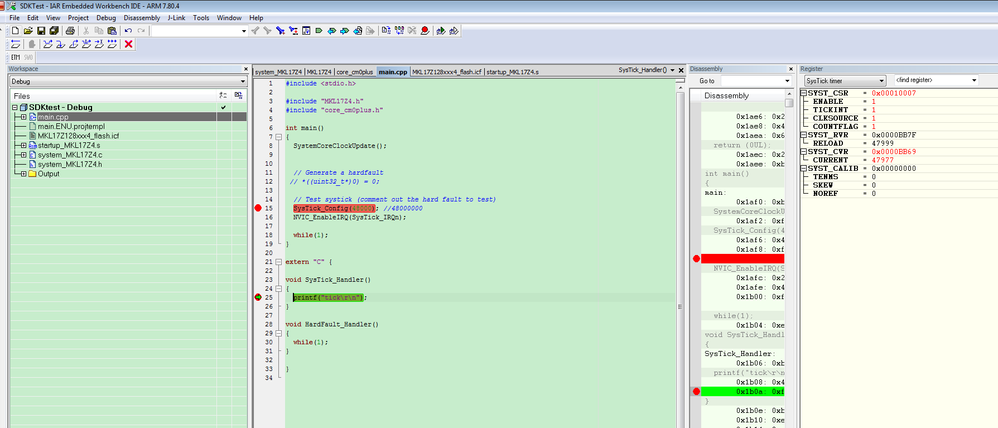The height and width of the screenshot is (428, 998).
Task: Click the Disassembly vertical scrollbar thumb
Action: (x=789, y=103)
